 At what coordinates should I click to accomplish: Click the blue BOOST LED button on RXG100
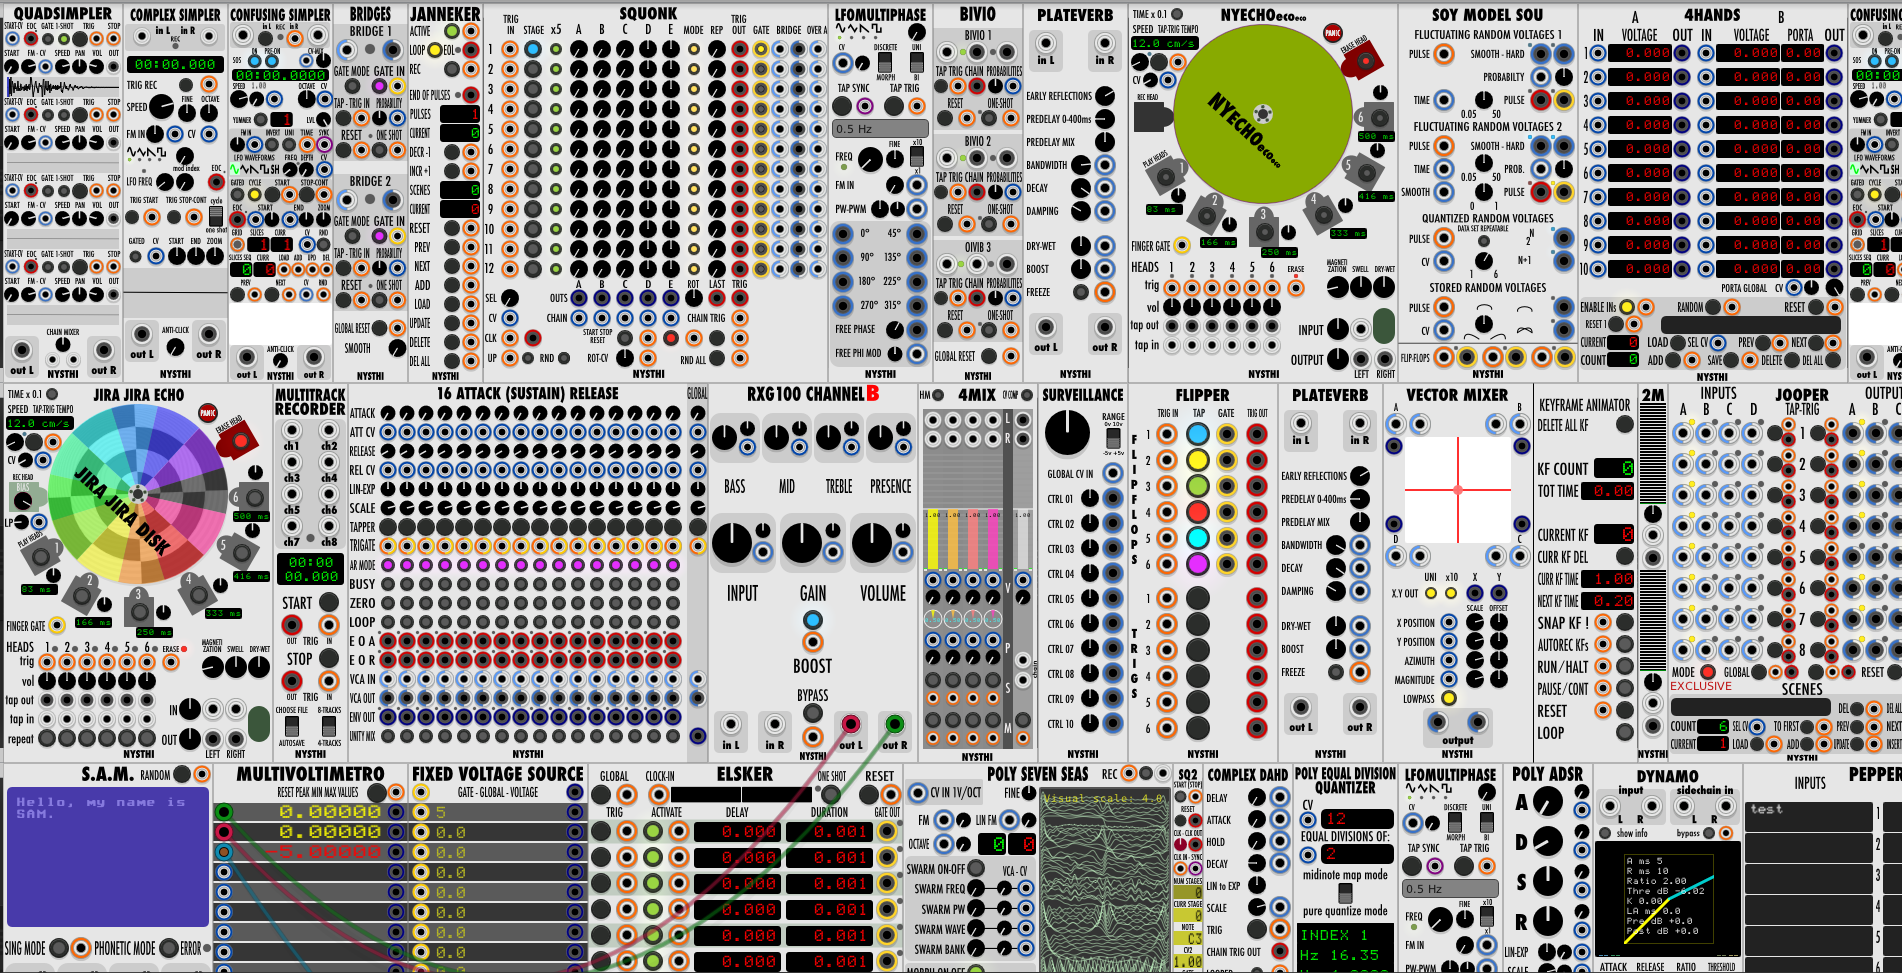[813, 620]
